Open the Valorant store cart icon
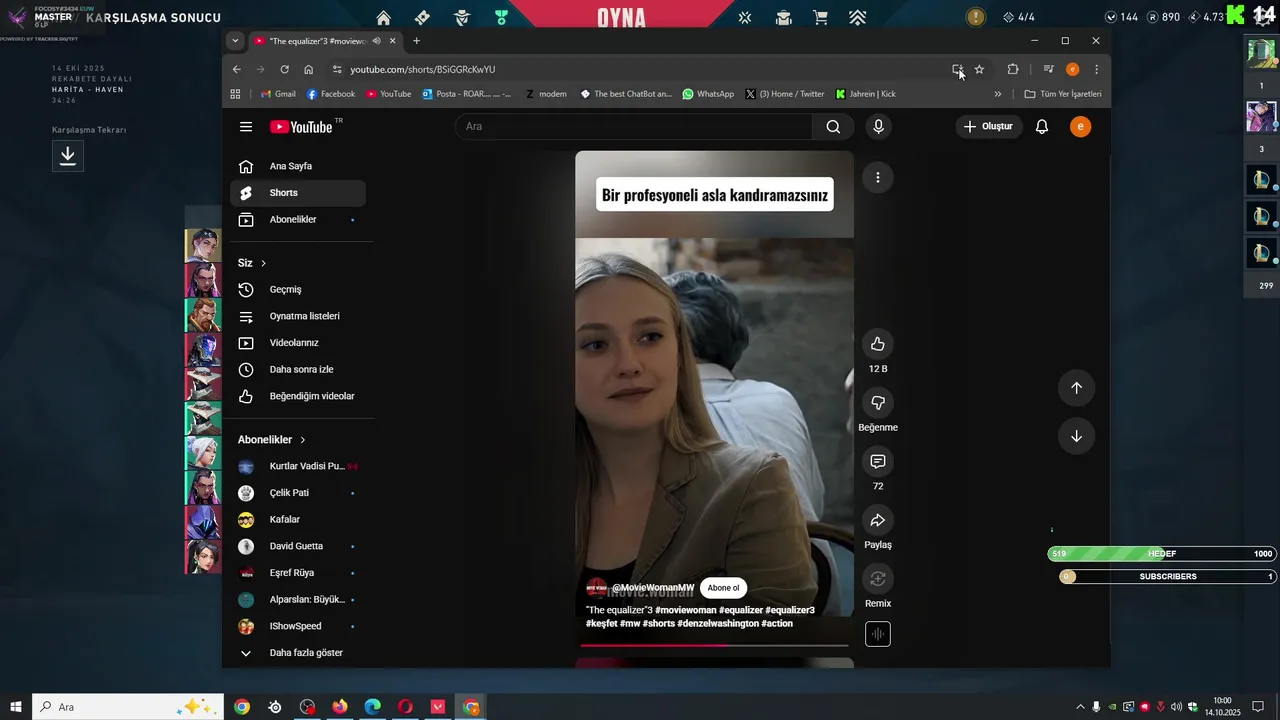Screen dimensions: 1280x720 click(821, 17)
